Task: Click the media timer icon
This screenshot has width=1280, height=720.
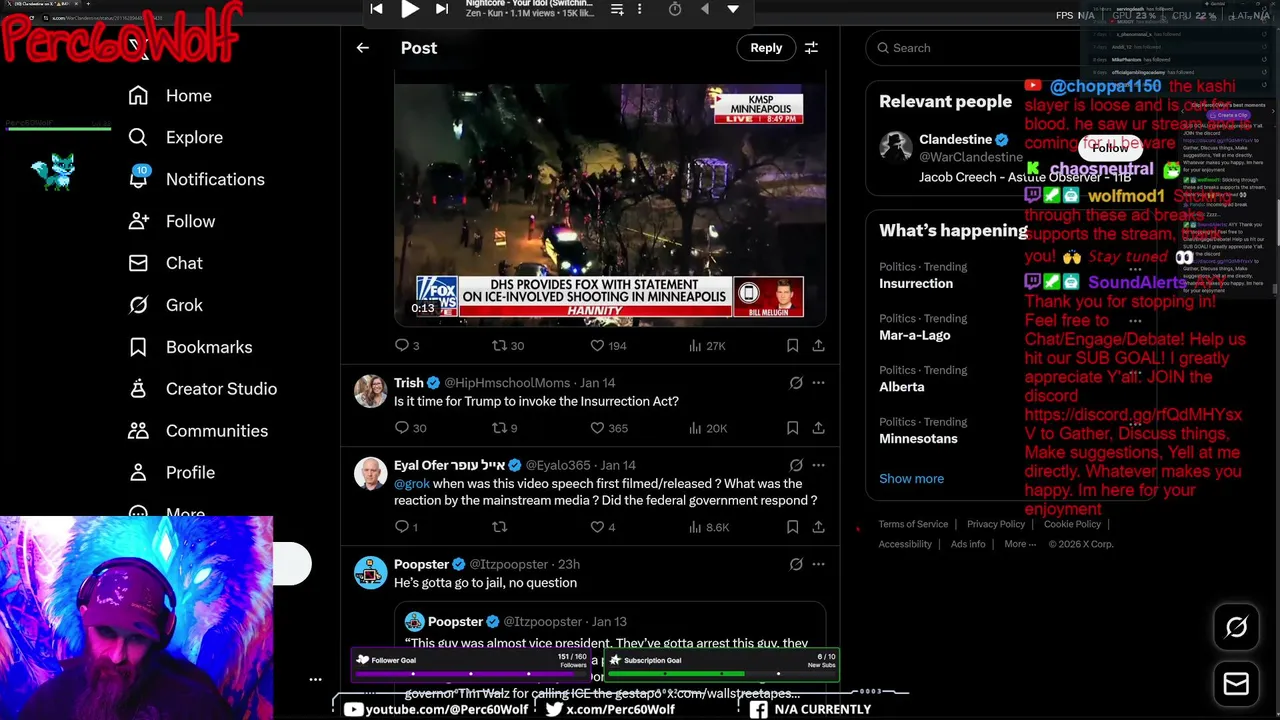Action: tap(675, 9)
